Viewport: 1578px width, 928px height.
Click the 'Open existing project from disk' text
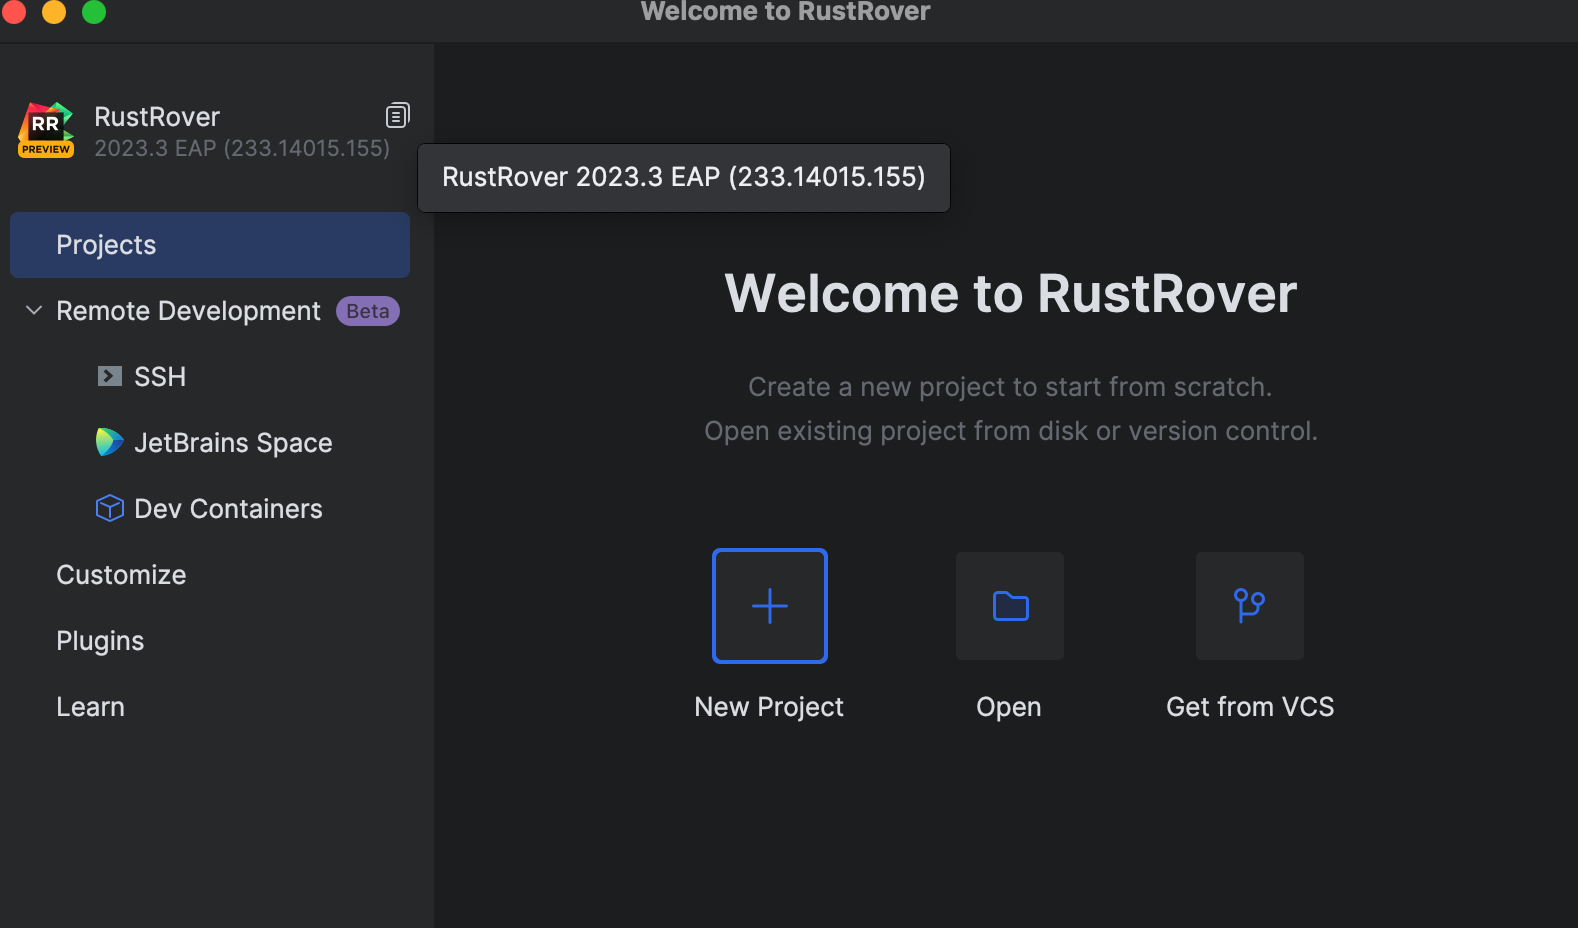tap(1011, 431)
